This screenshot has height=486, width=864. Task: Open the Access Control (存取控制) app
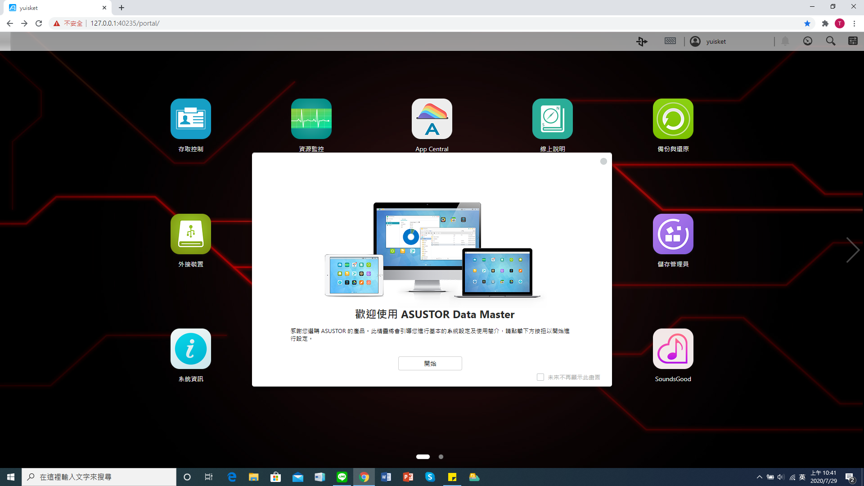click(x=191, y=119)
